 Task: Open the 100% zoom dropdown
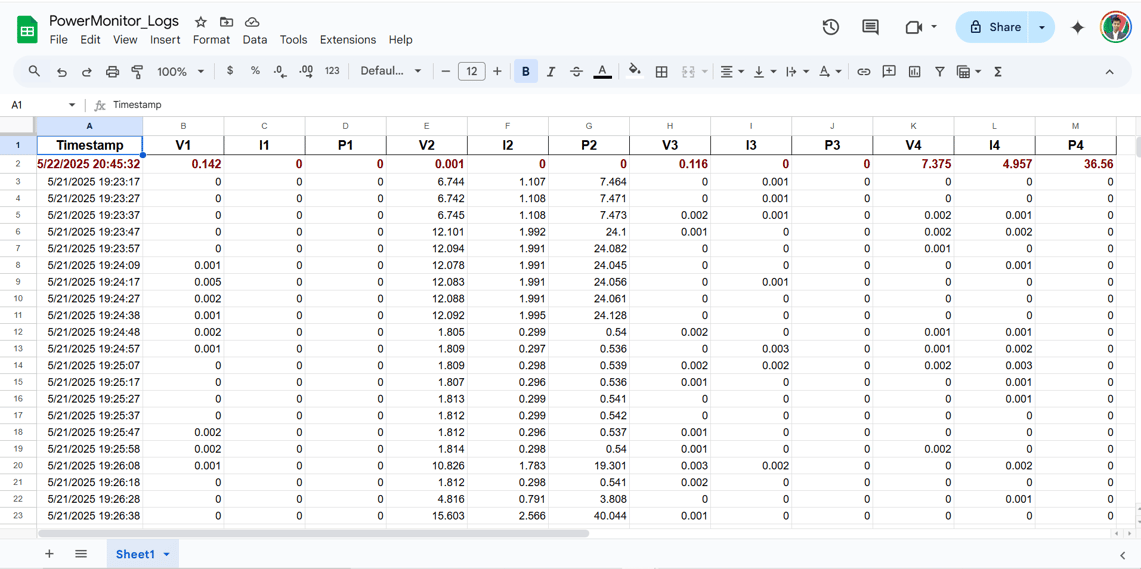180,71
